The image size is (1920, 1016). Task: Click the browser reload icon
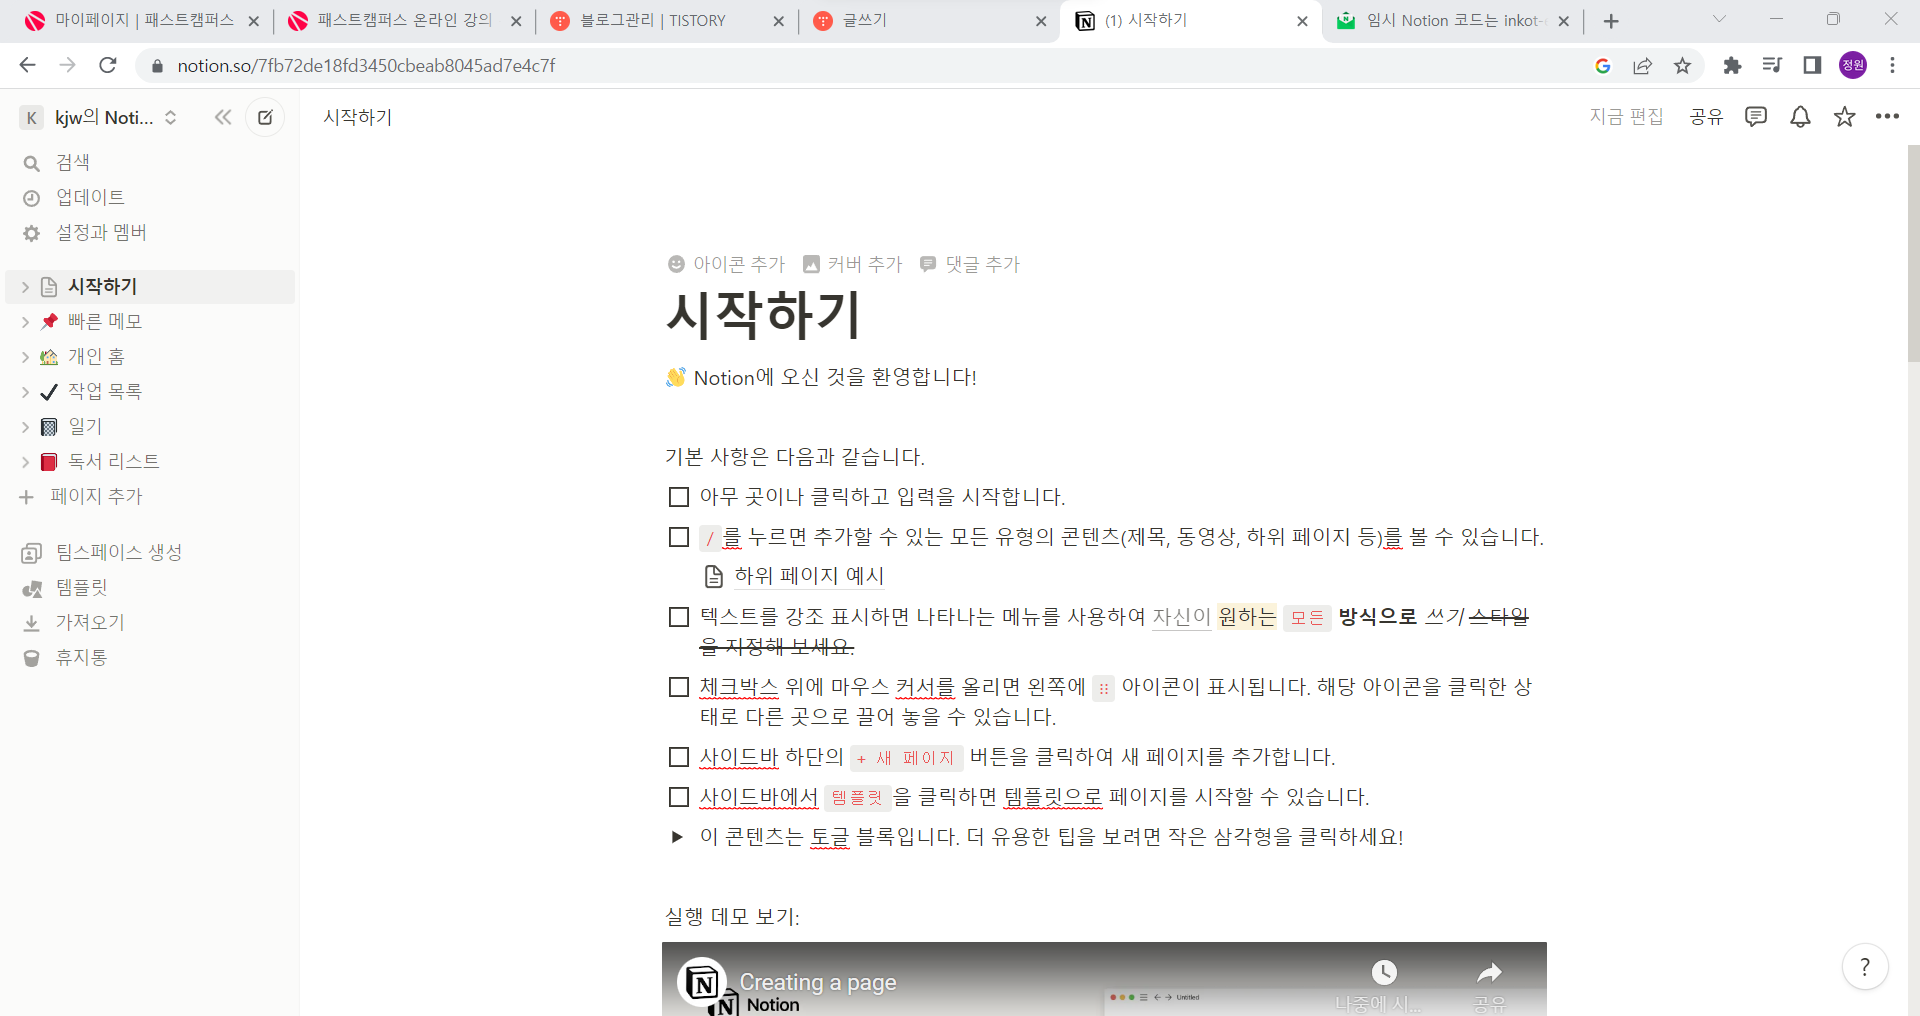(x=108, y=65)
